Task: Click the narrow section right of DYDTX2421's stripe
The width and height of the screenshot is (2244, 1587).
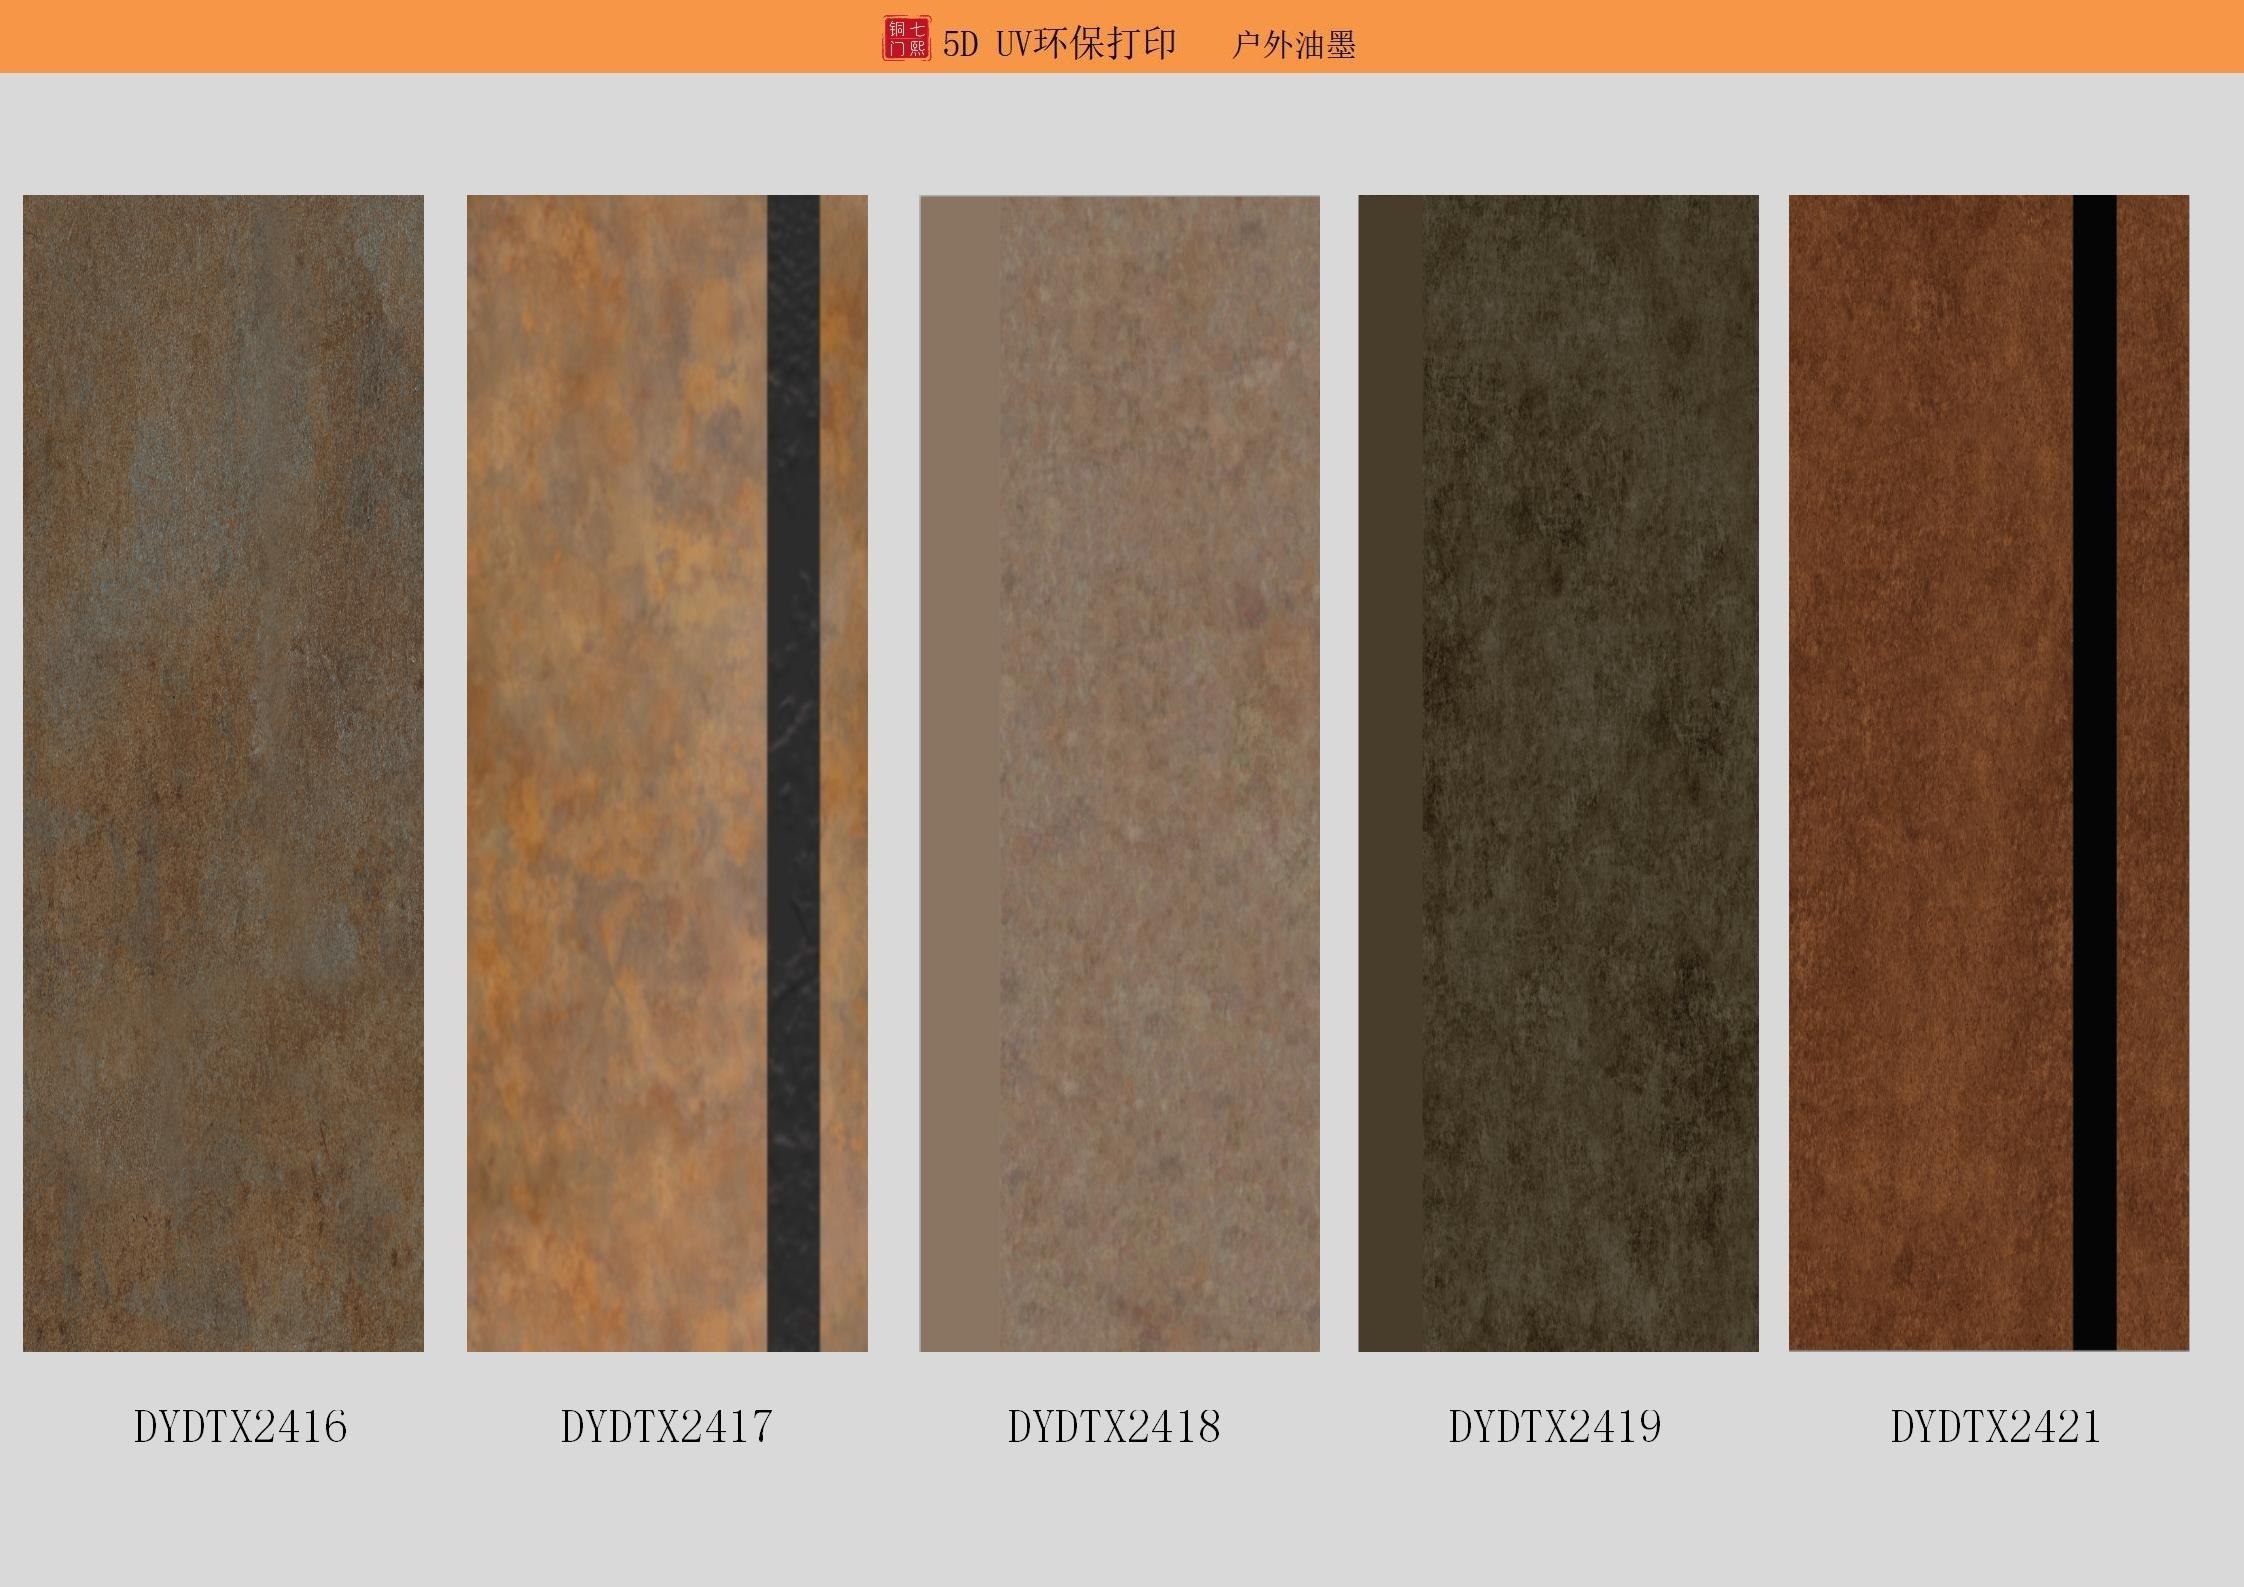Action: tap(2153, 772)
